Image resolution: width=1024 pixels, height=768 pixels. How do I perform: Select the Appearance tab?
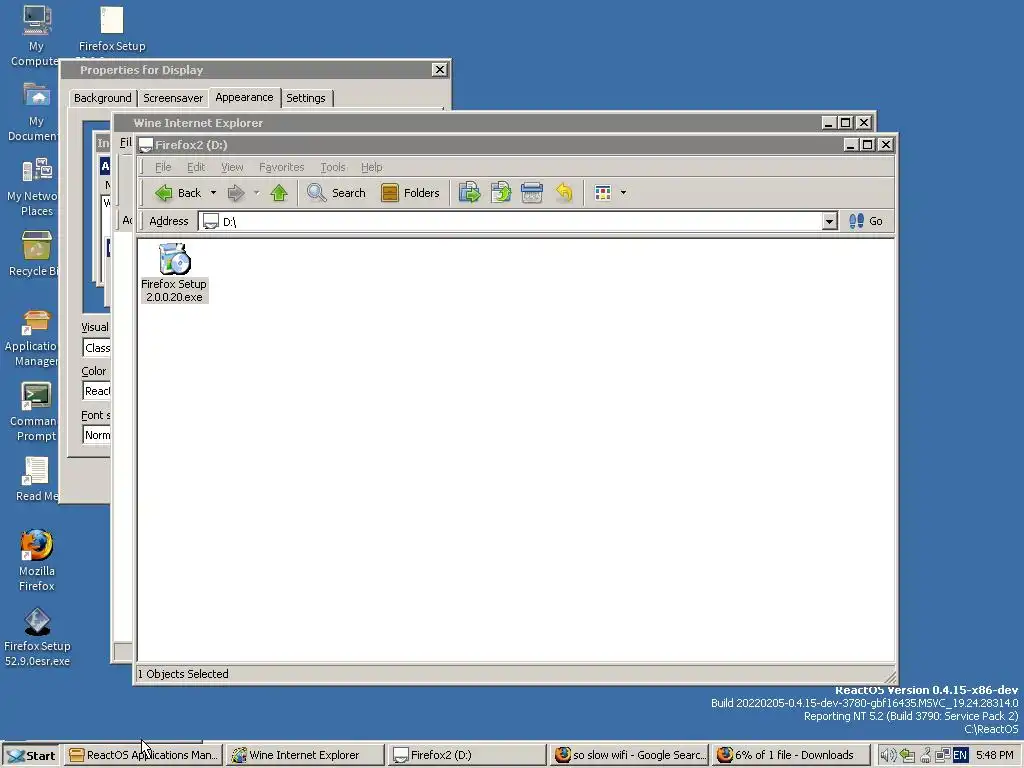pos(244,97)
